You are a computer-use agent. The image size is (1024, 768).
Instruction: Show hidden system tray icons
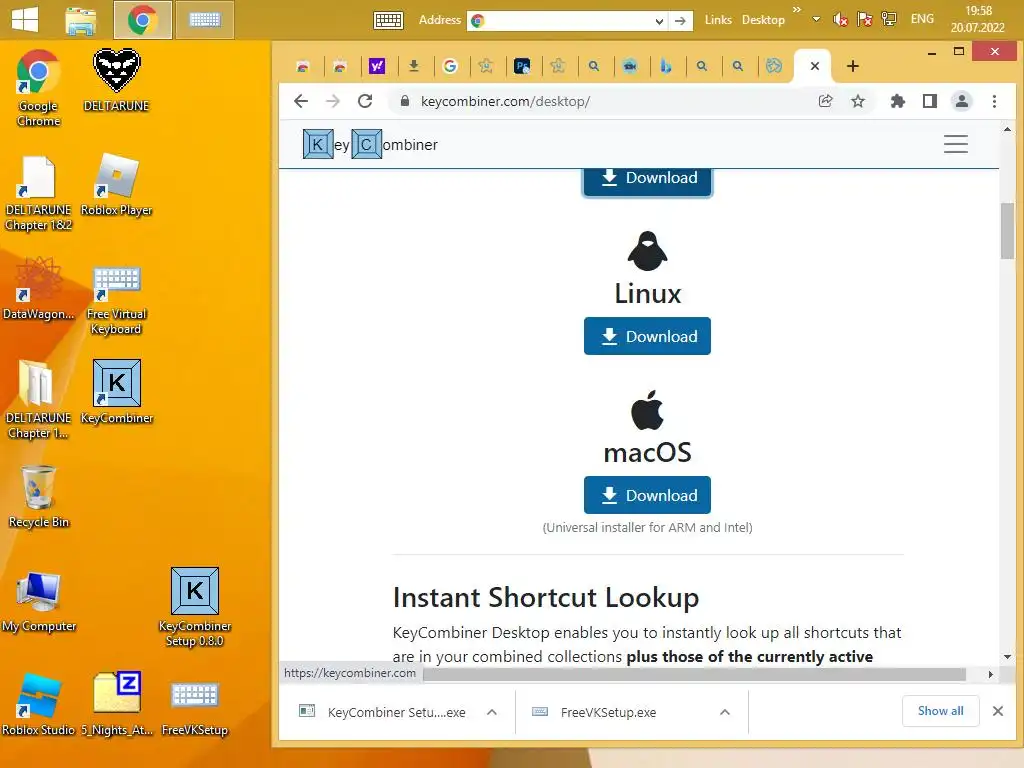tap(816, 20)
